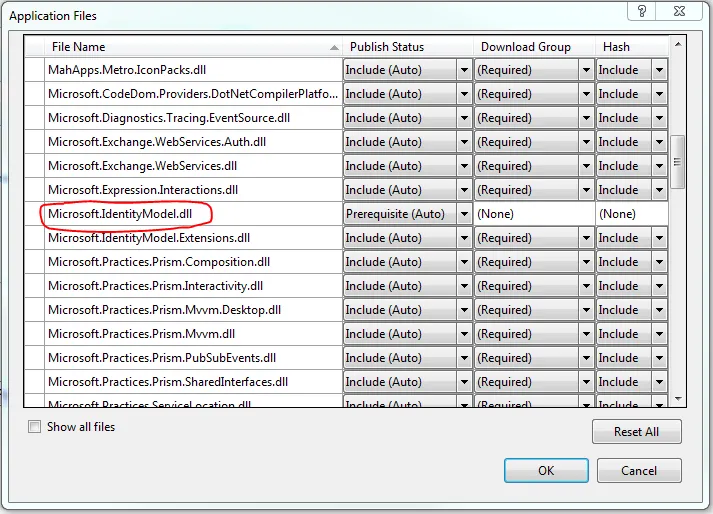Enable the Show all files checkbox

[35, 427]
